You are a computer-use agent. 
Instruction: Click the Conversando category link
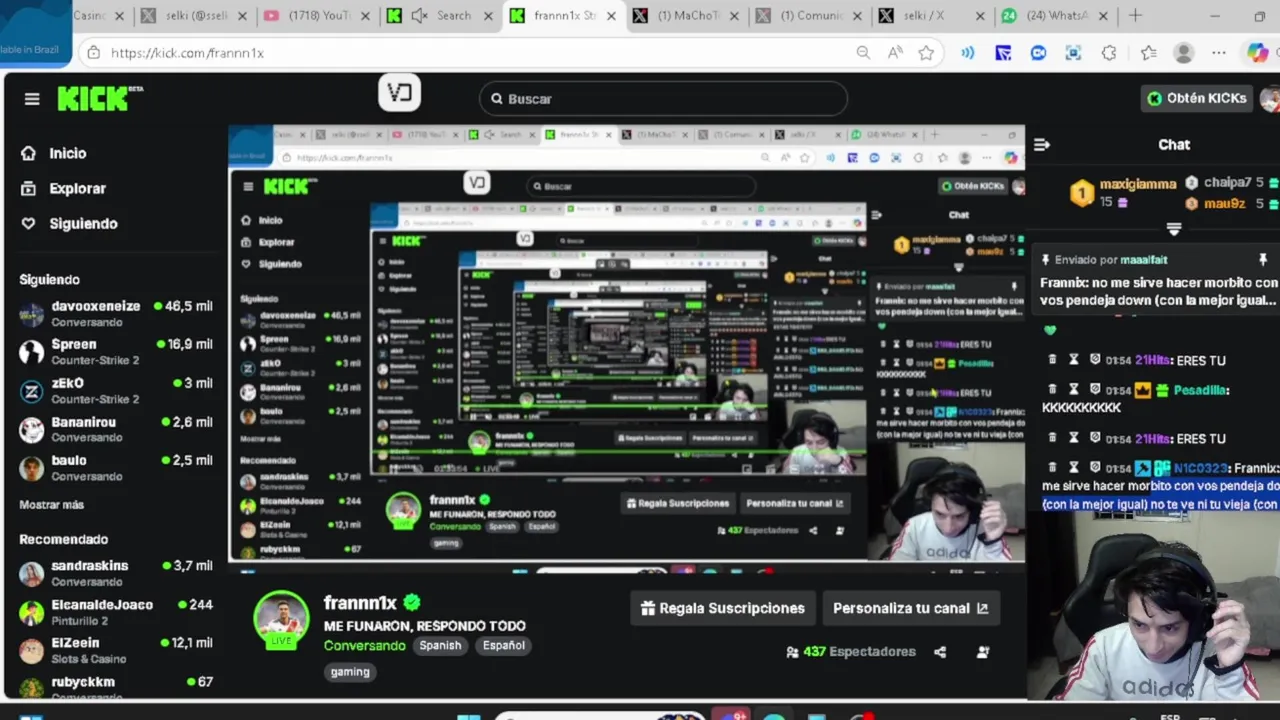point(365,645)
